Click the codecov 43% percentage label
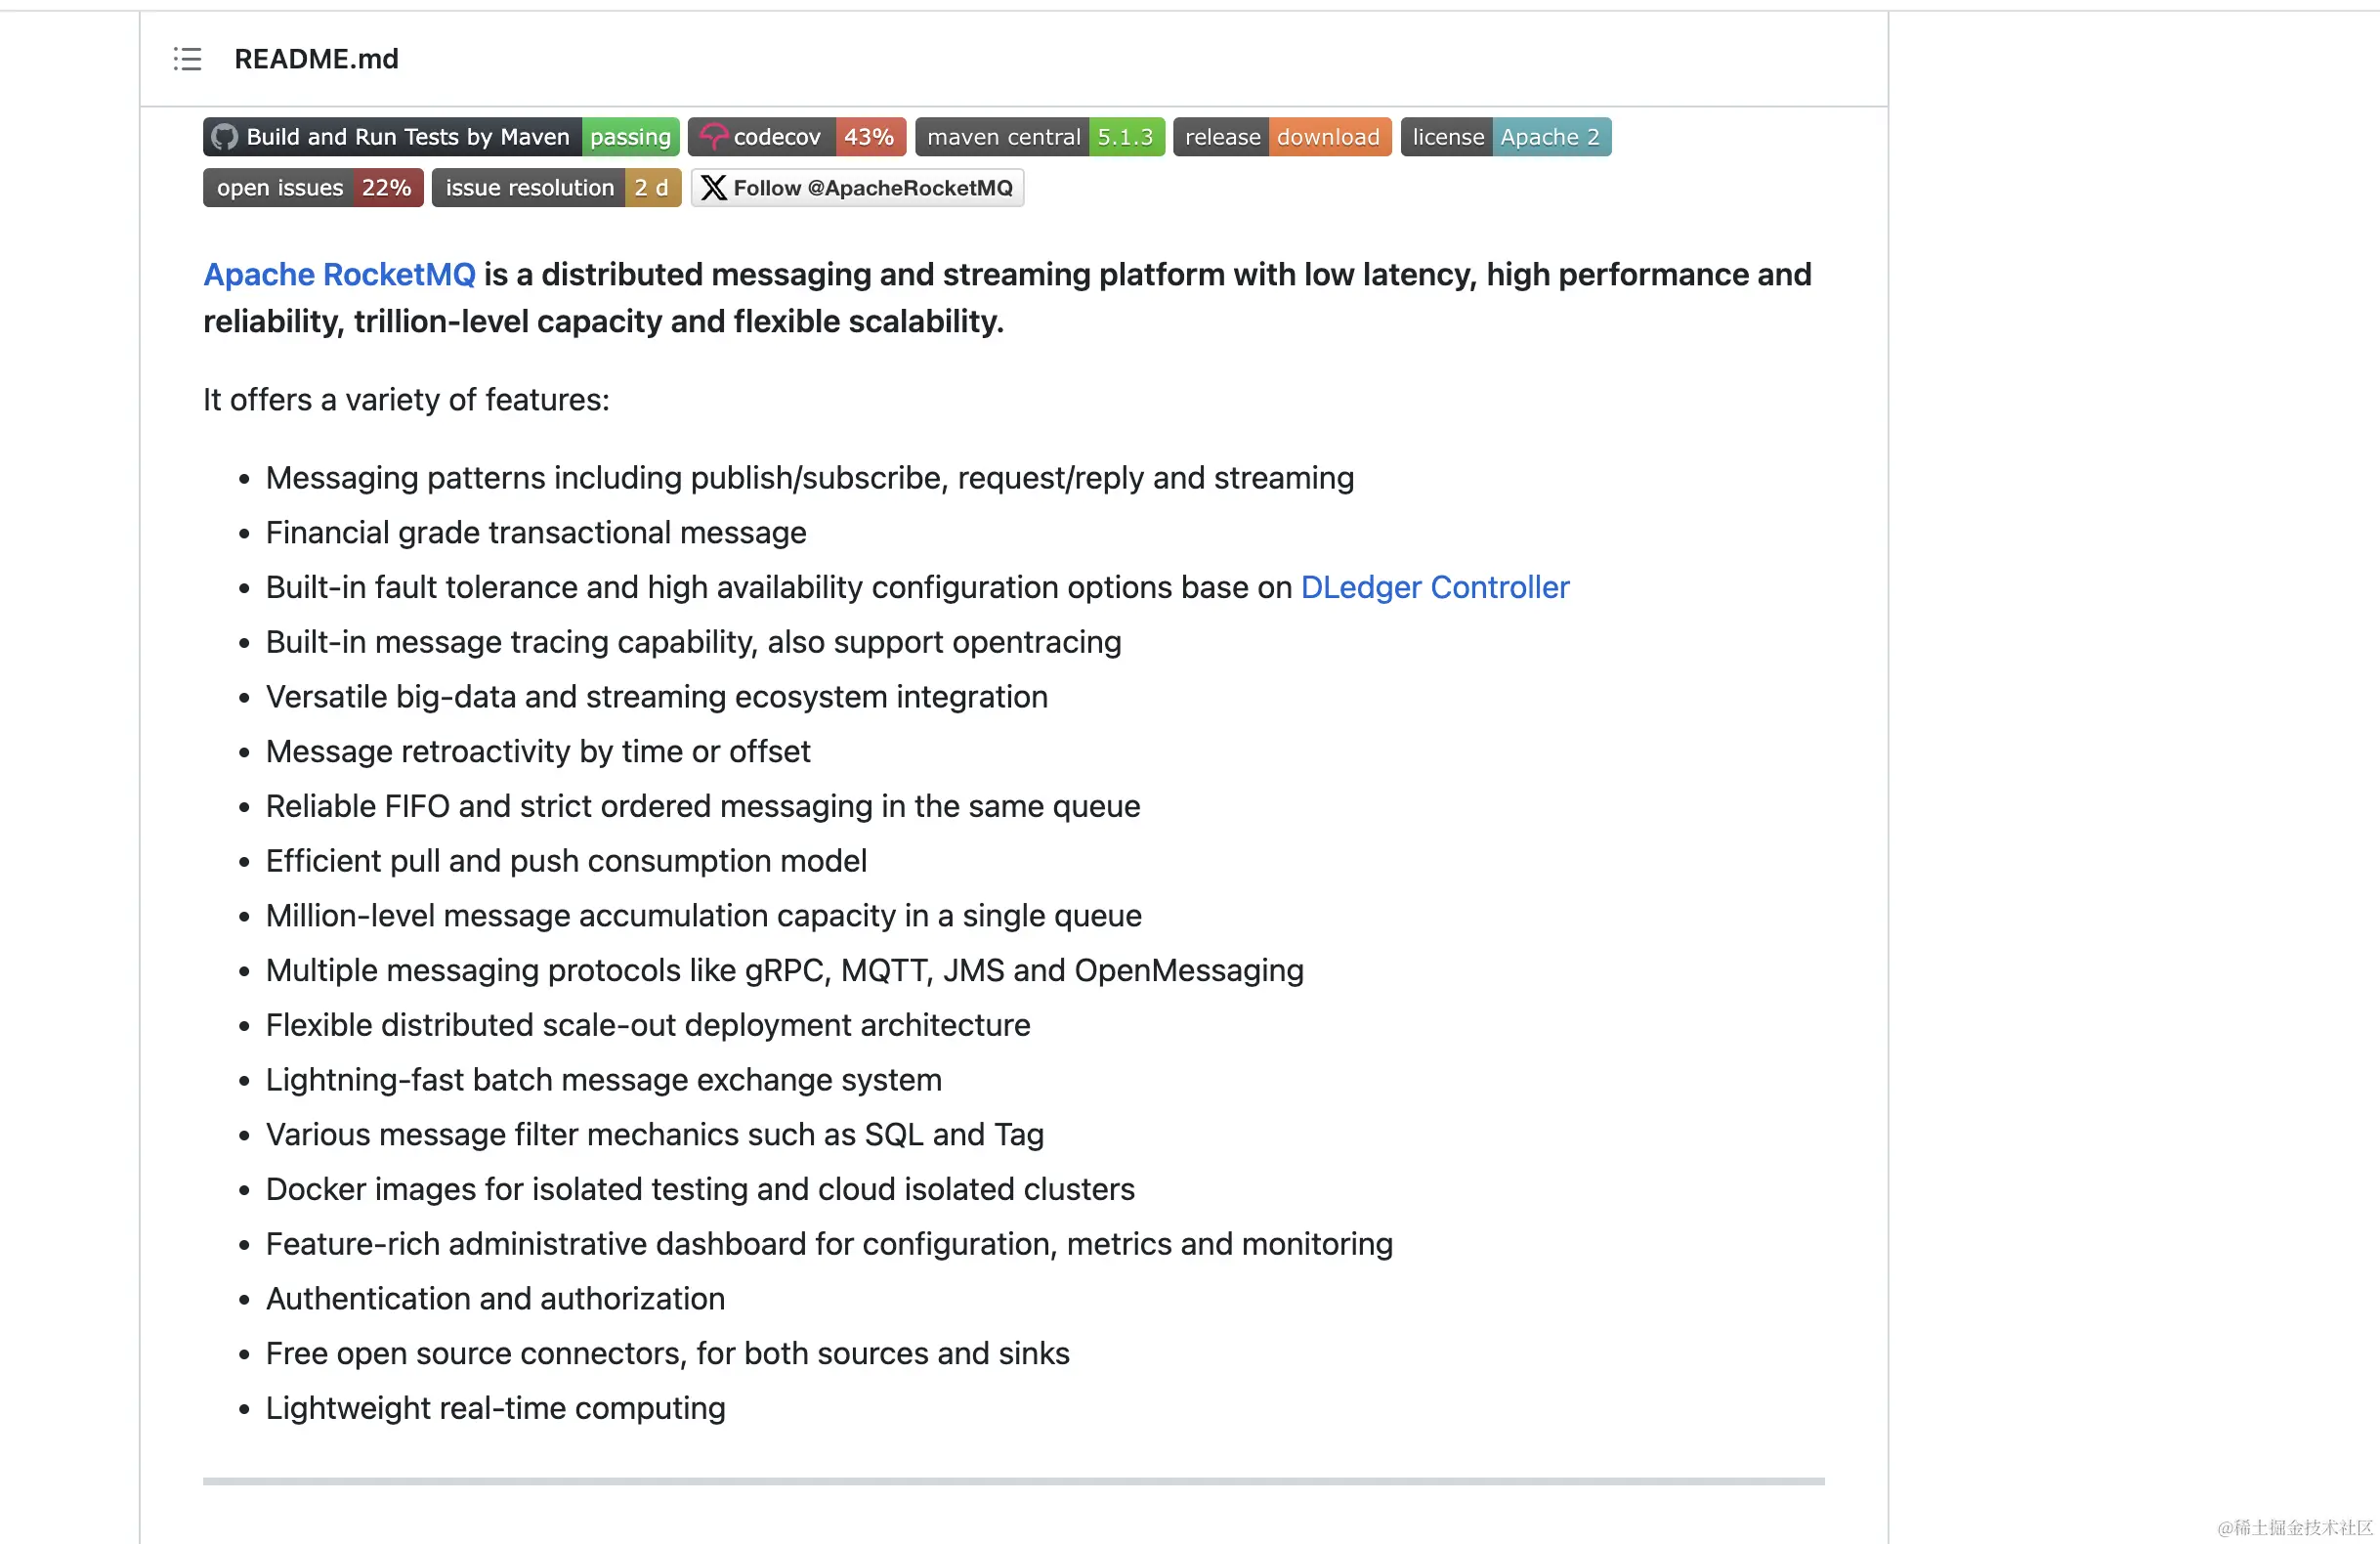Viewport: 2380px width, 1544px height. tap(868, 137)
